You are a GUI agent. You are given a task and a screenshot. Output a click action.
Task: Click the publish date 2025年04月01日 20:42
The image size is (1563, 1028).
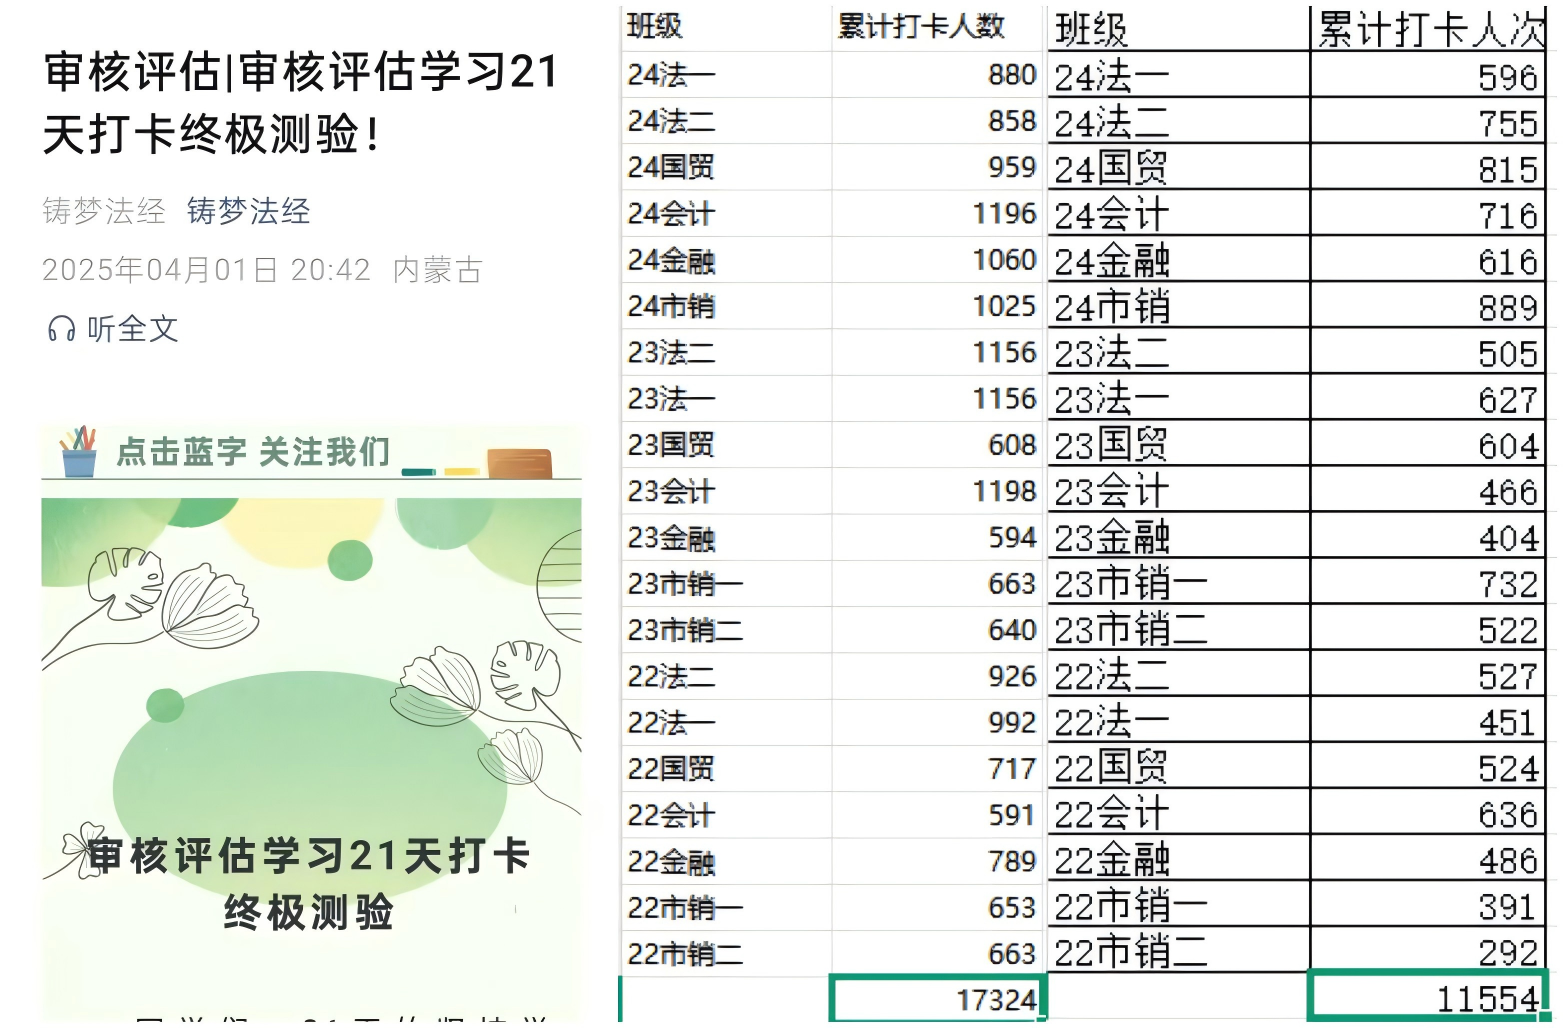point(206,270)
